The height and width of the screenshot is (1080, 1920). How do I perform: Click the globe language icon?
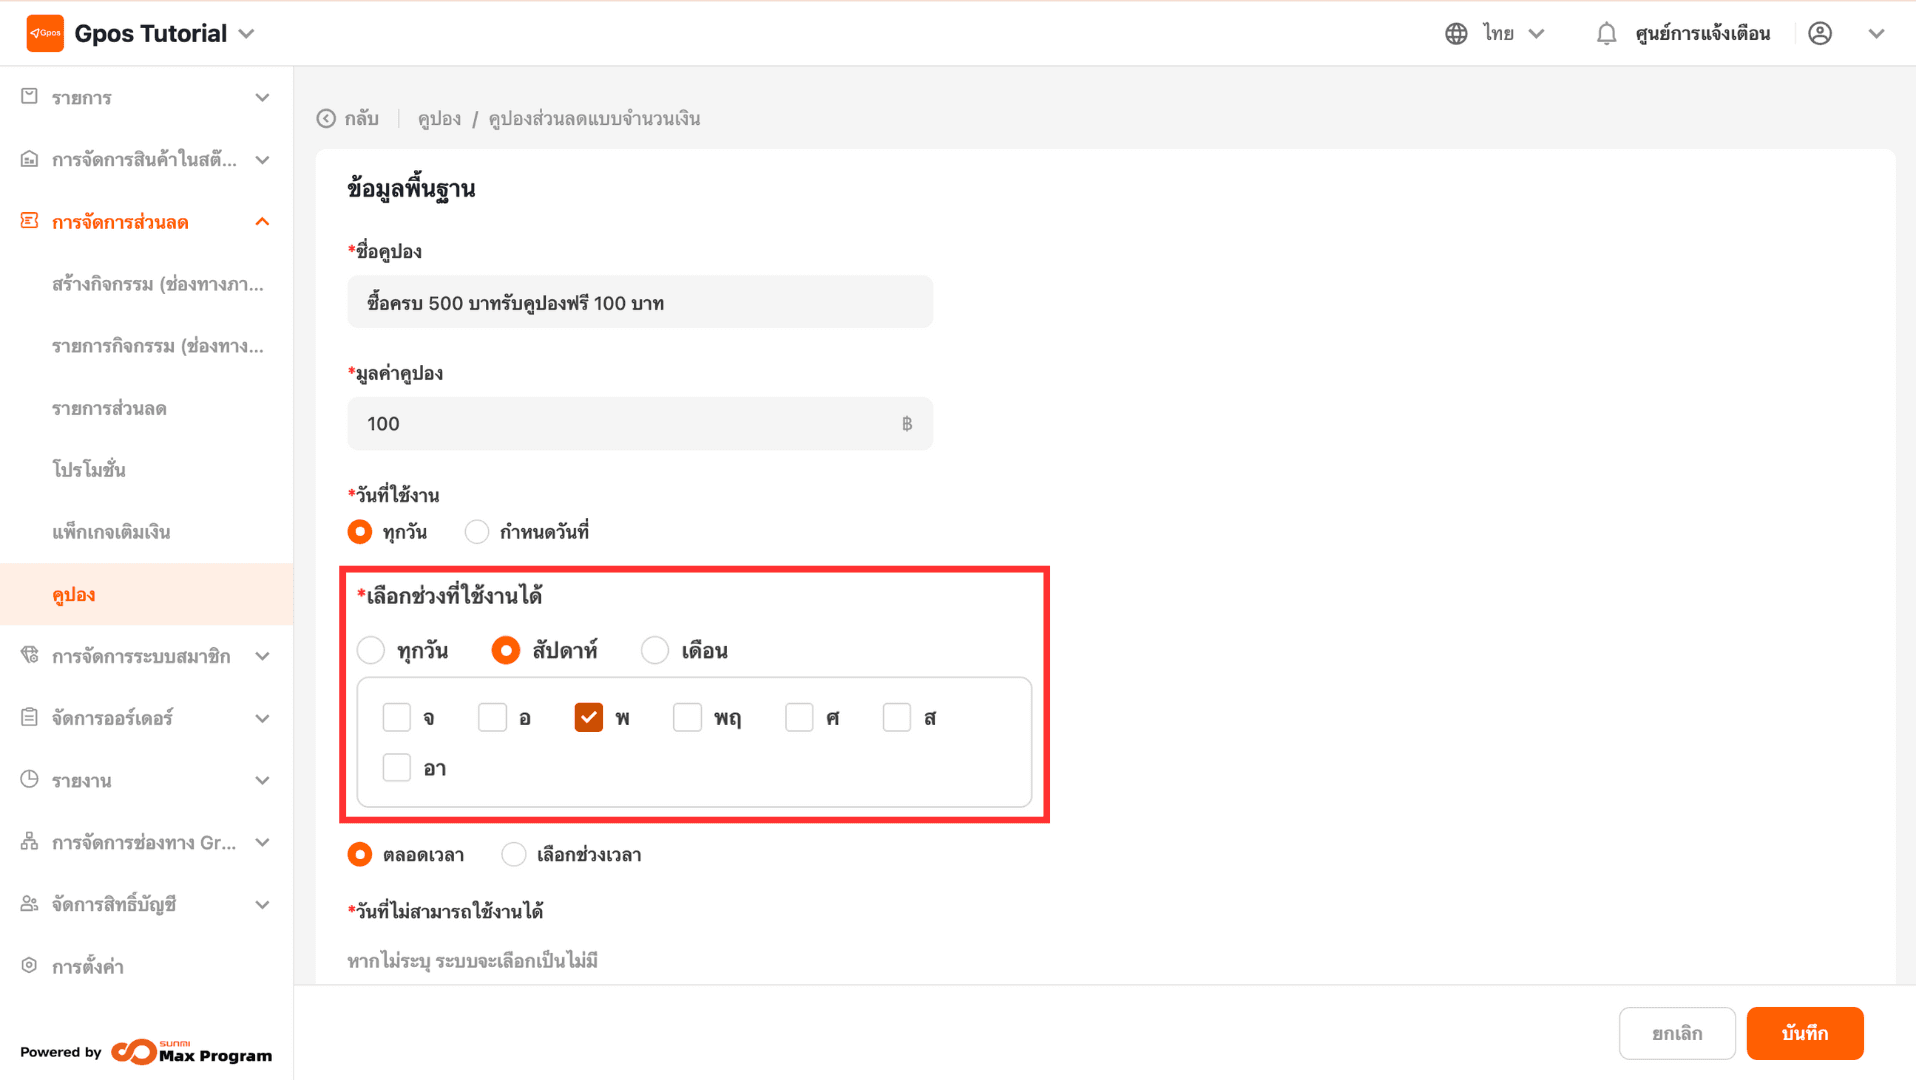(1456, 33)
